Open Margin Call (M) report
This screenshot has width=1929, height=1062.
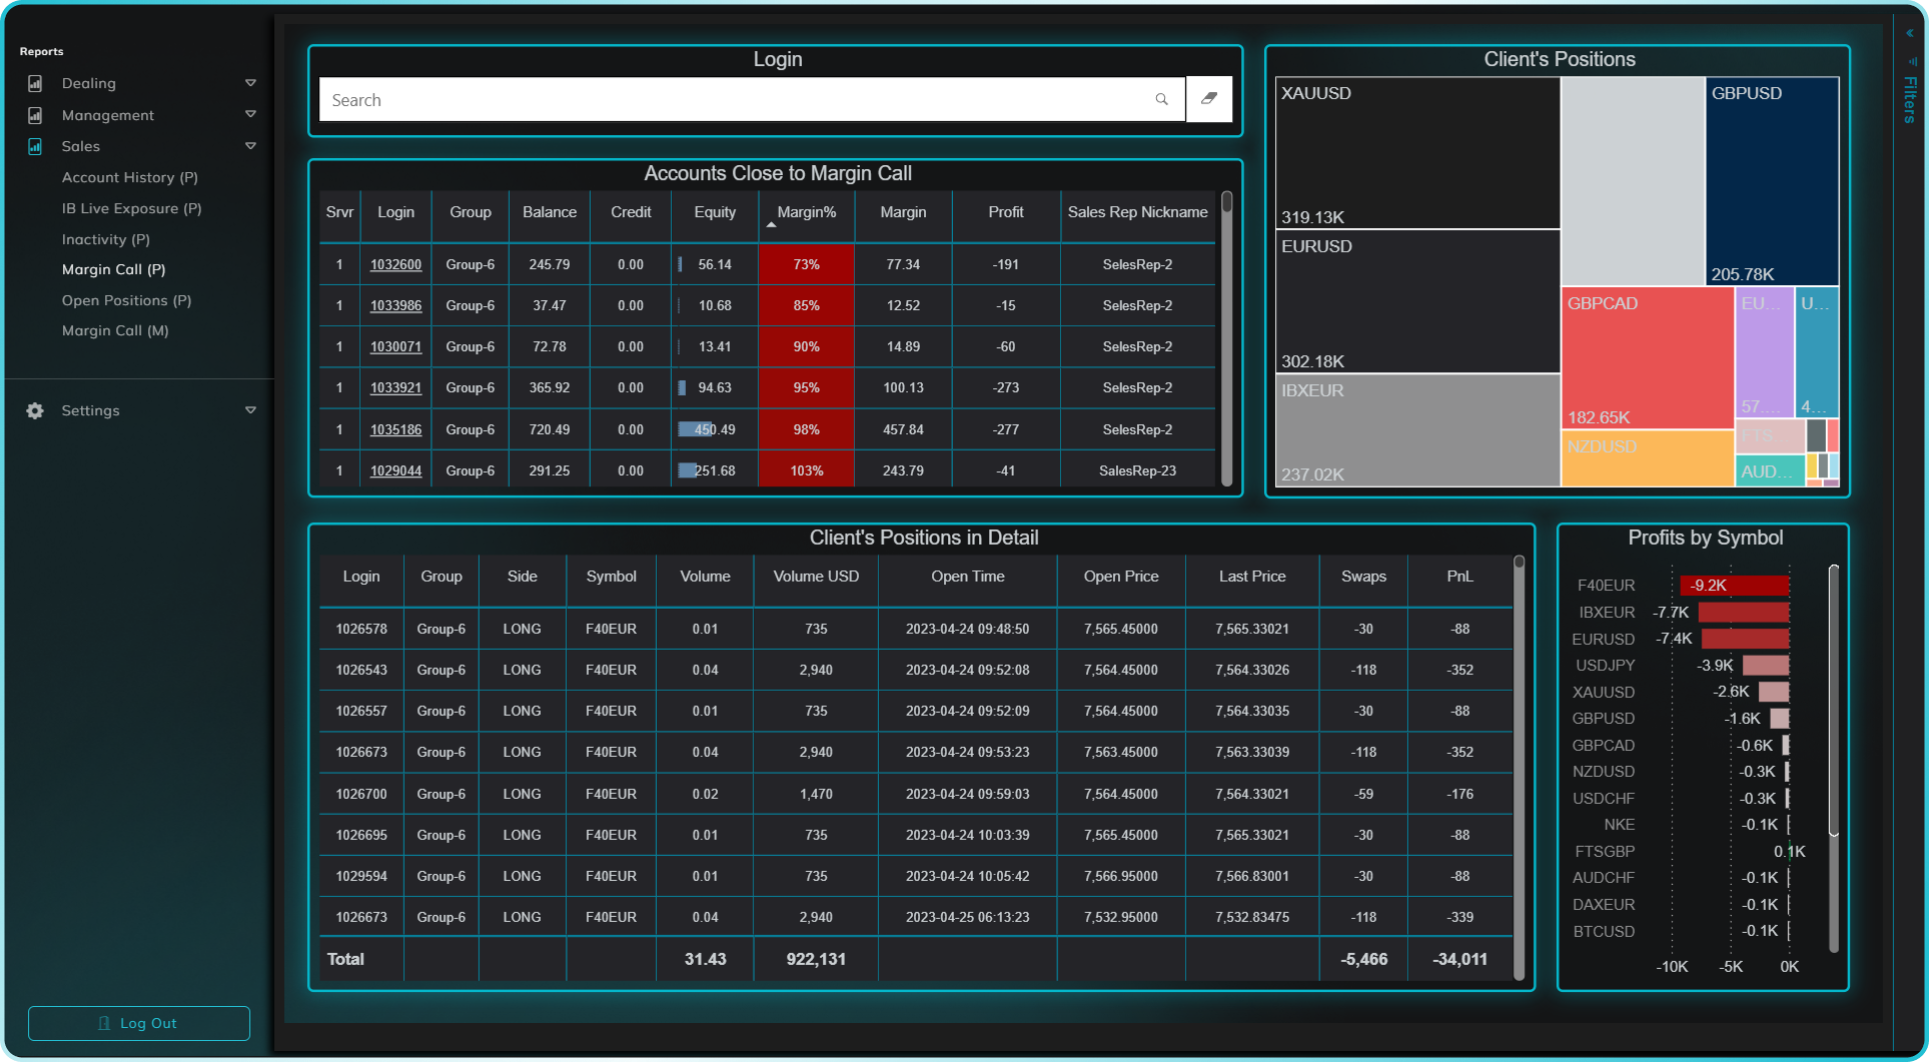coord(115,330)
